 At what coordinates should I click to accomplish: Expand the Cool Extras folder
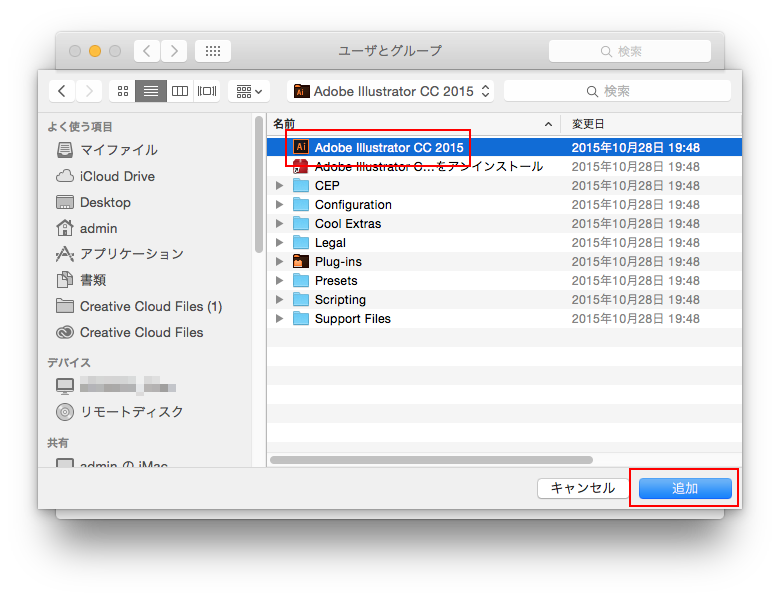[x=280, y=223]
